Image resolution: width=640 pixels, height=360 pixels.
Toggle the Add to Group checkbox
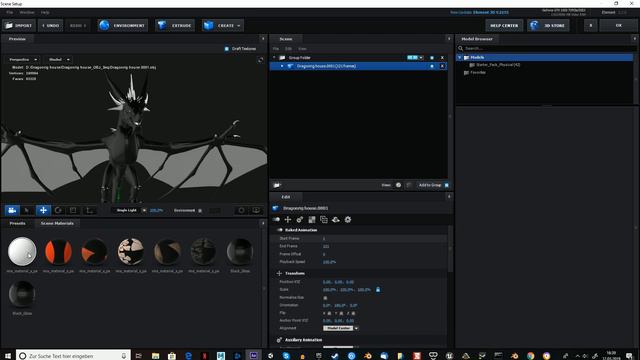[x=447, y=185]
